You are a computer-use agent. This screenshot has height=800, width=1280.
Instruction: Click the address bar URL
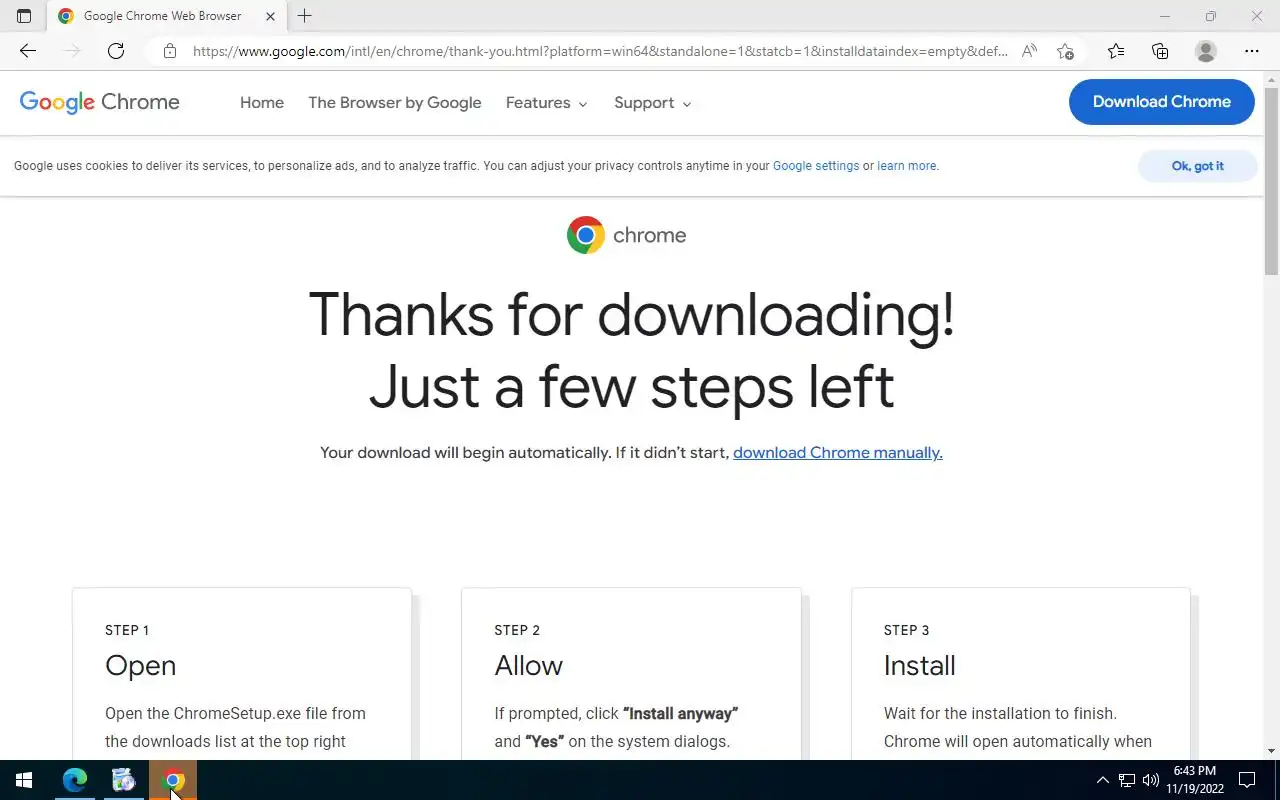(600, 51)
